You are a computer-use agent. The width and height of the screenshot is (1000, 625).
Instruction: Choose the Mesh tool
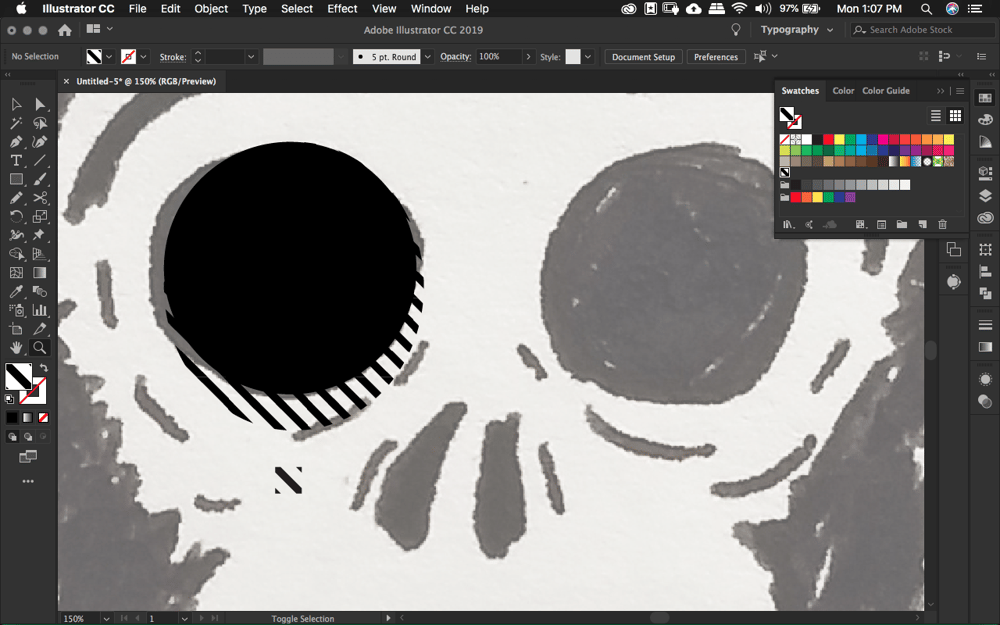pos(16,272)
